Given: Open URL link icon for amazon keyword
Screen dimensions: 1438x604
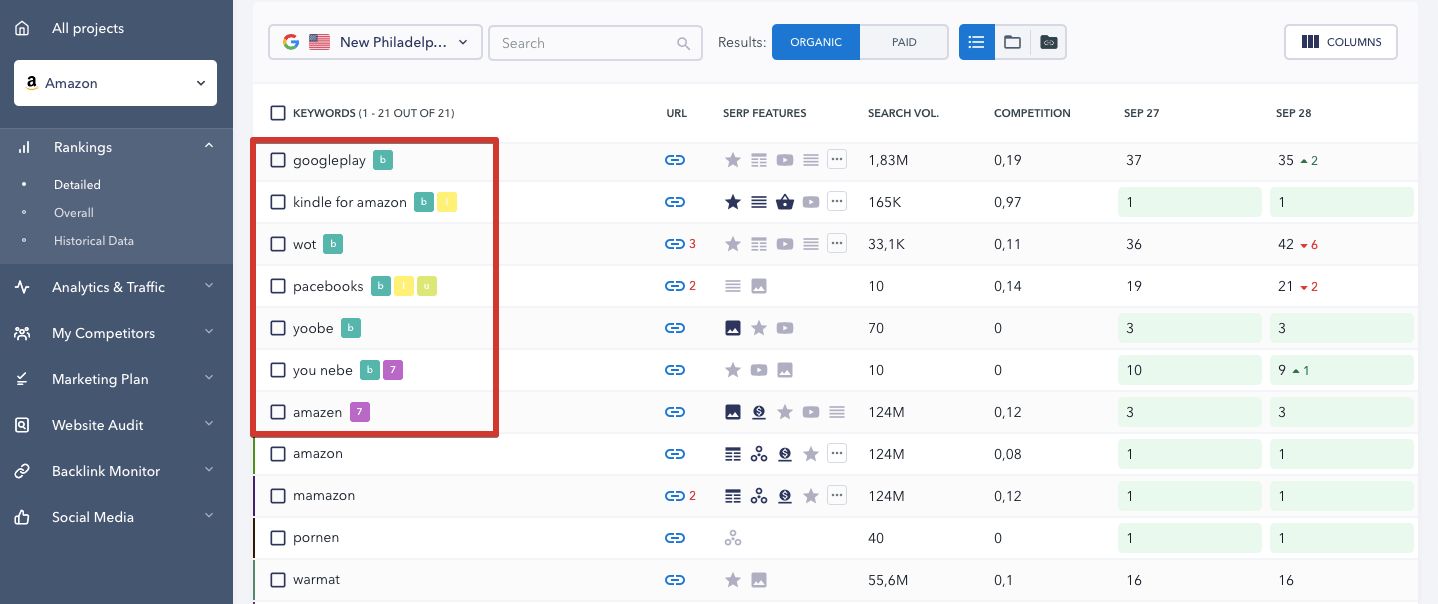Looking at the screenshot, I should [675, 454].
